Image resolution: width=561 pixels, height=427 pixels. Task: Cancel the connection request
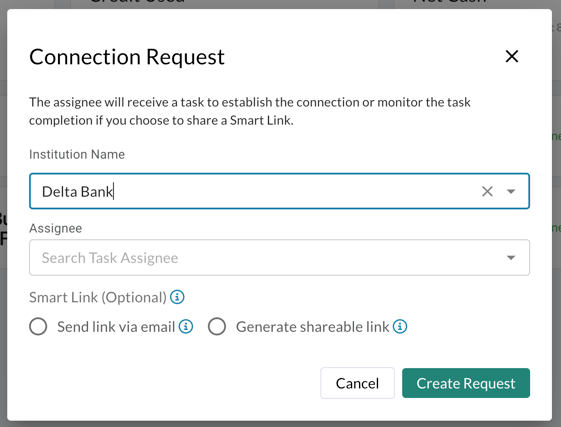pos(357,383)
